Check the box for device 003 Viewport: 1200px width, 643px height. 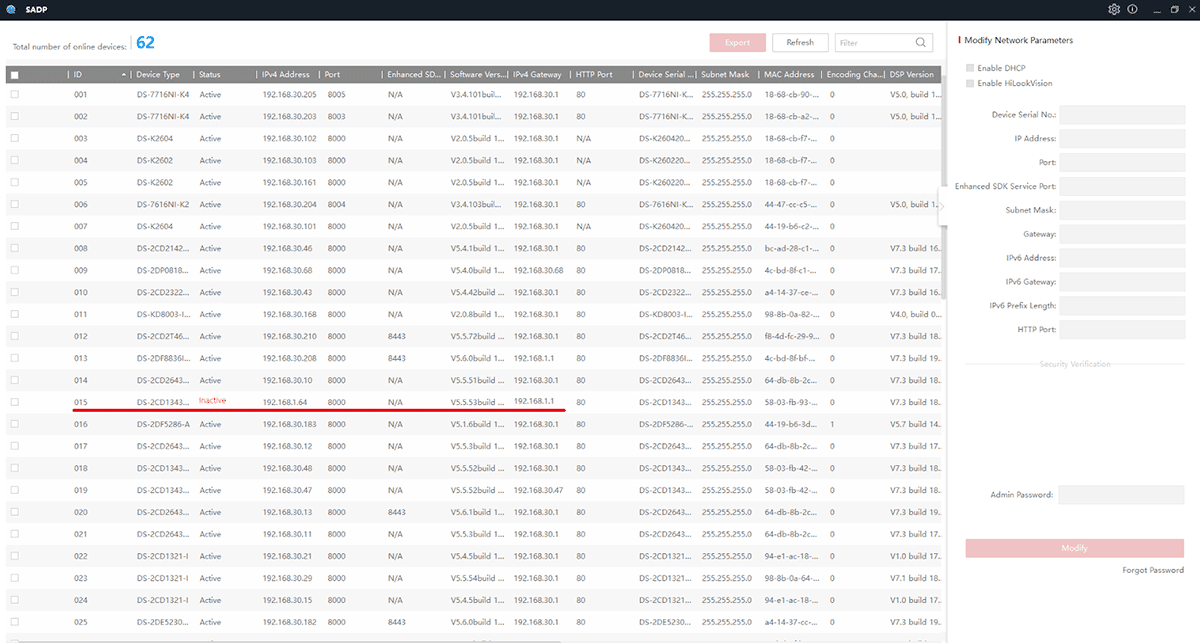point(14,138)
